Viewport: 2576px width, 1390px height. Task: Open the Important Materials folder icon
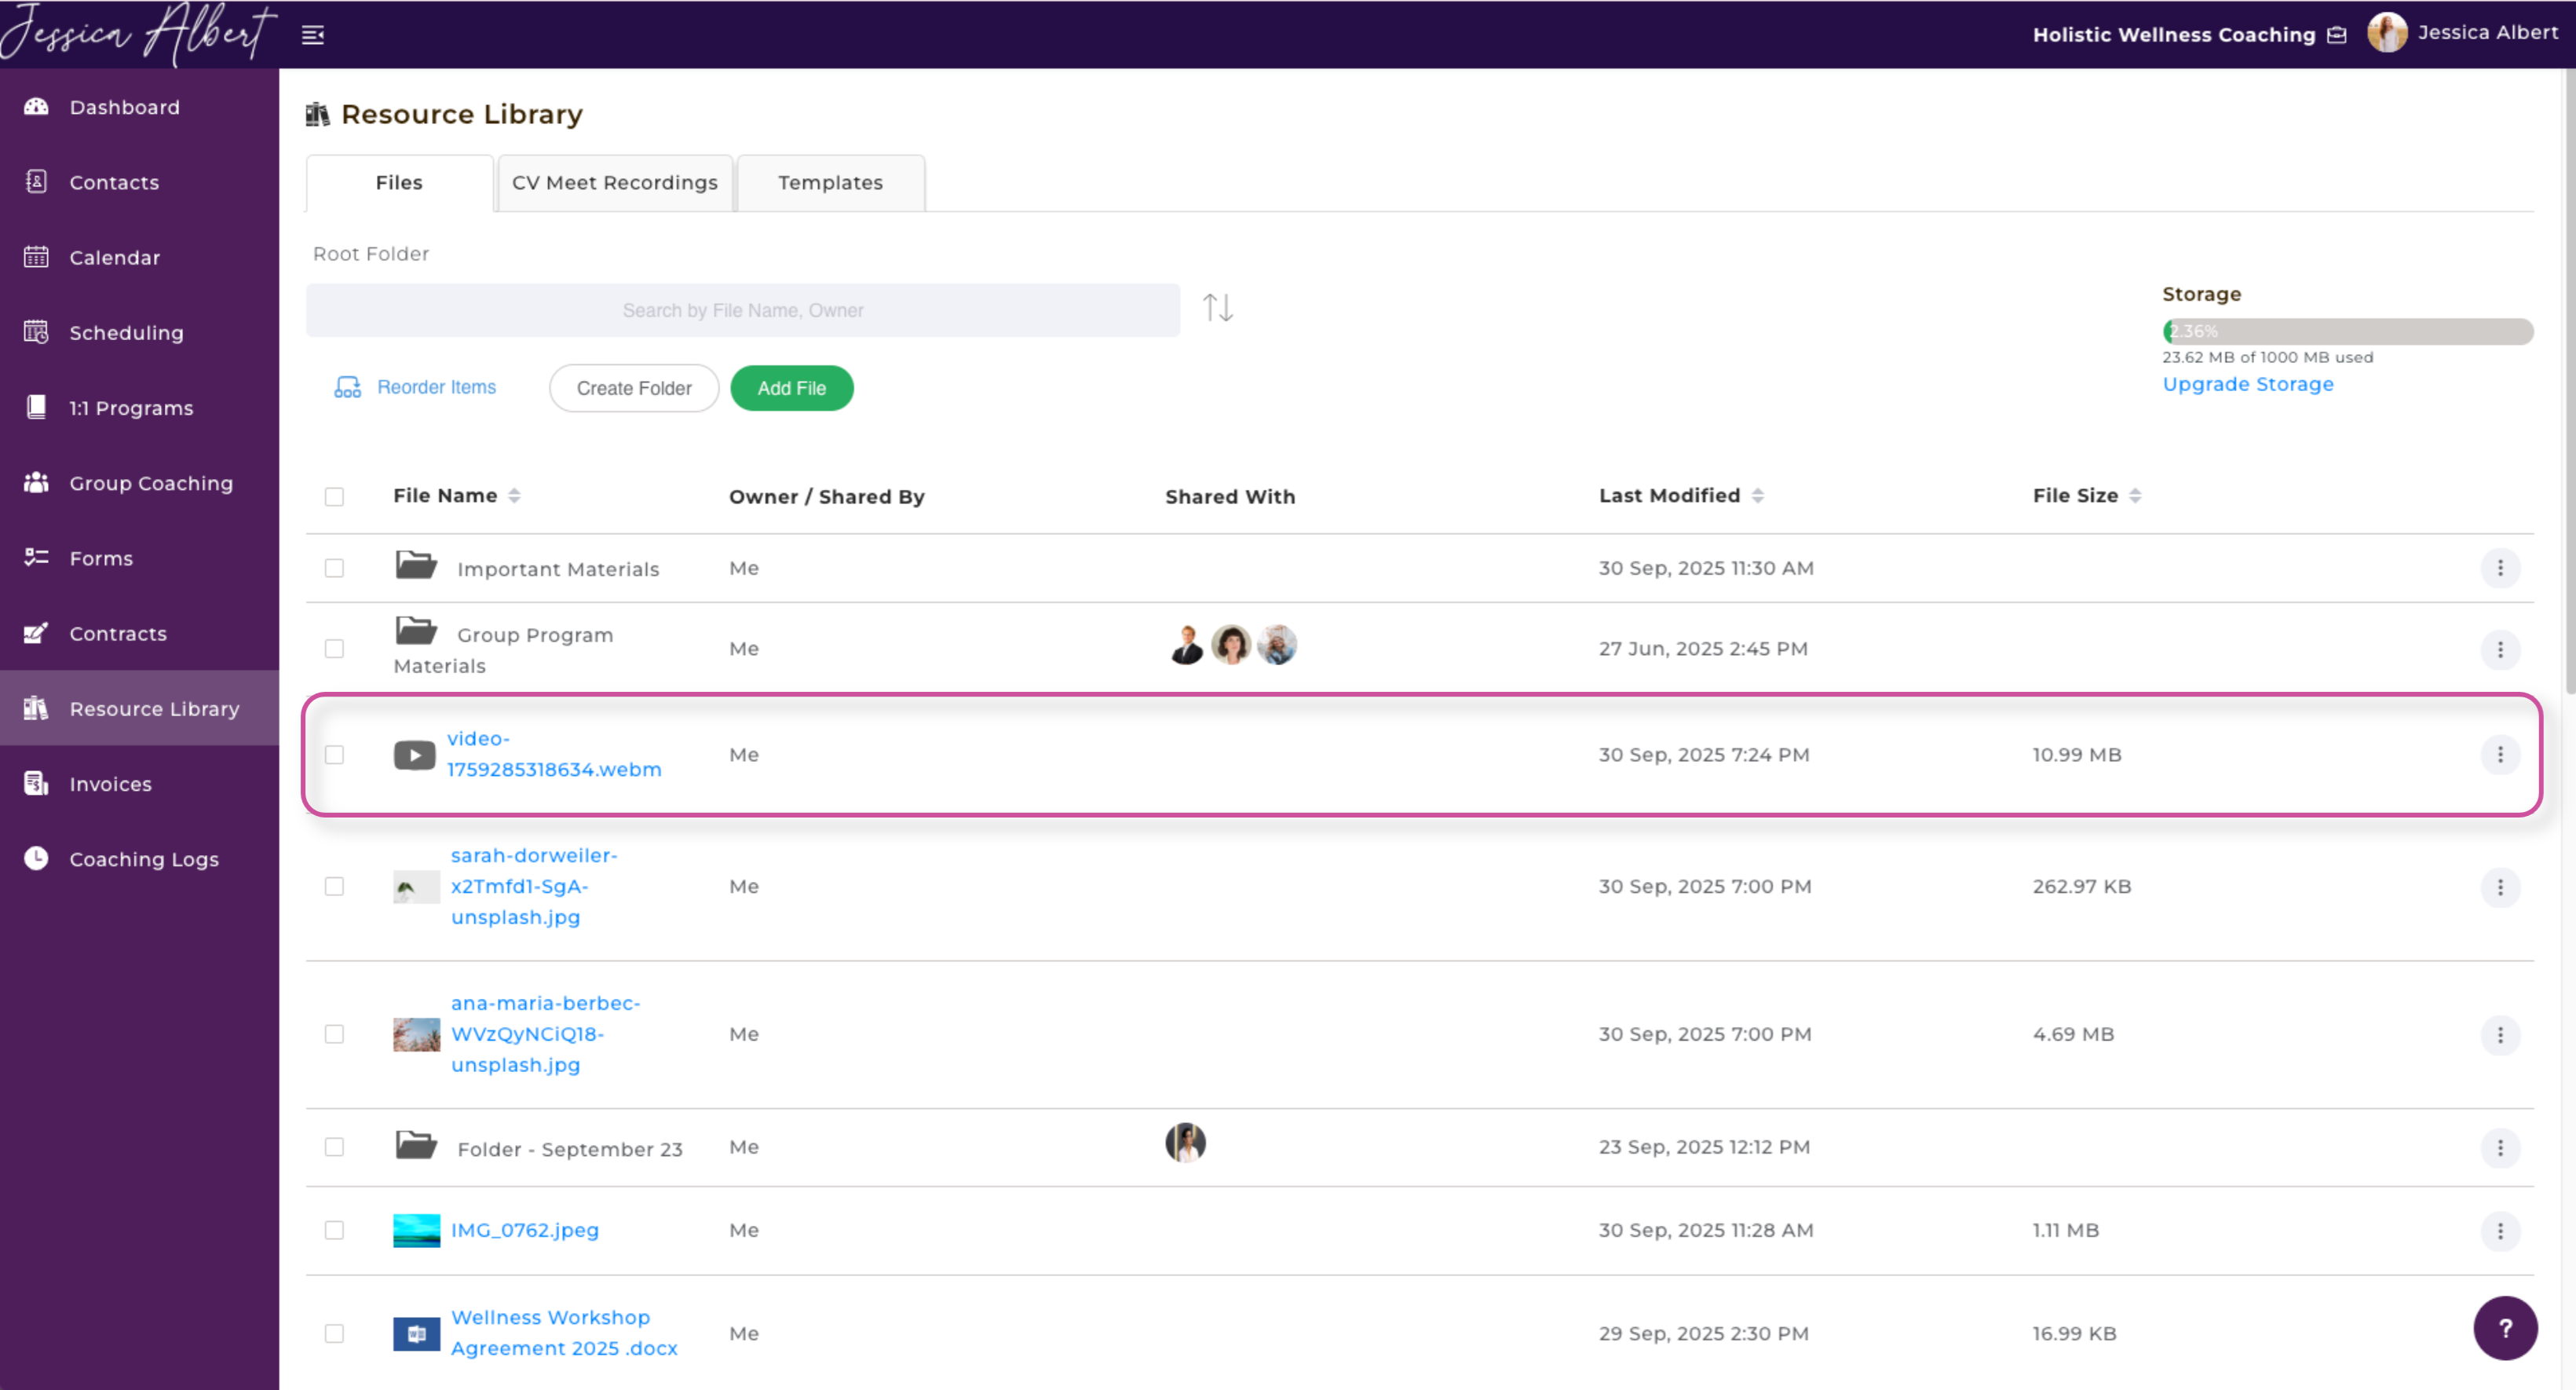[415, 566]
